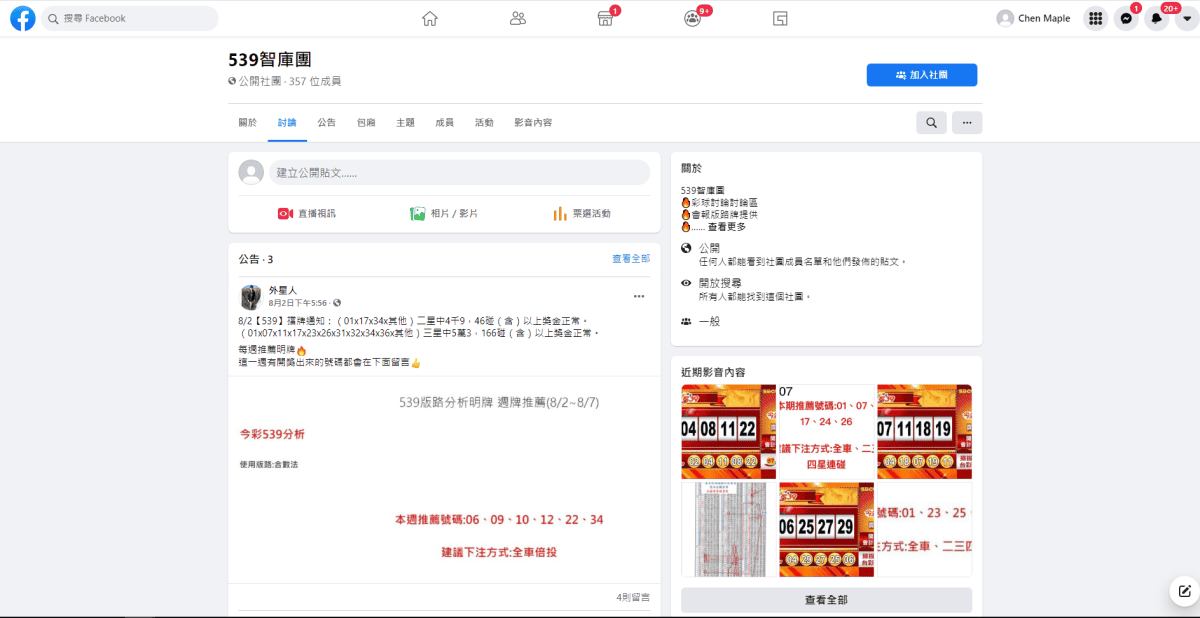Image resolution: width=1200 pixels, height=618 pixels.
Task: Open Marketplace icon with notification badge
Action: [606, 18]
